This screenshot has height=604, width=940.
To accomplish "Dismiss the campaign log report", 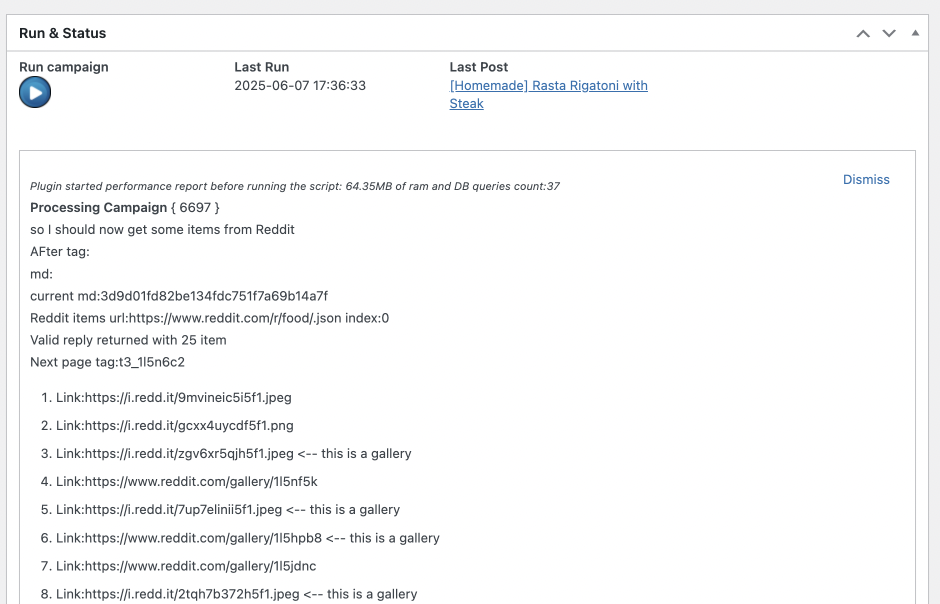I will point(866,179).
